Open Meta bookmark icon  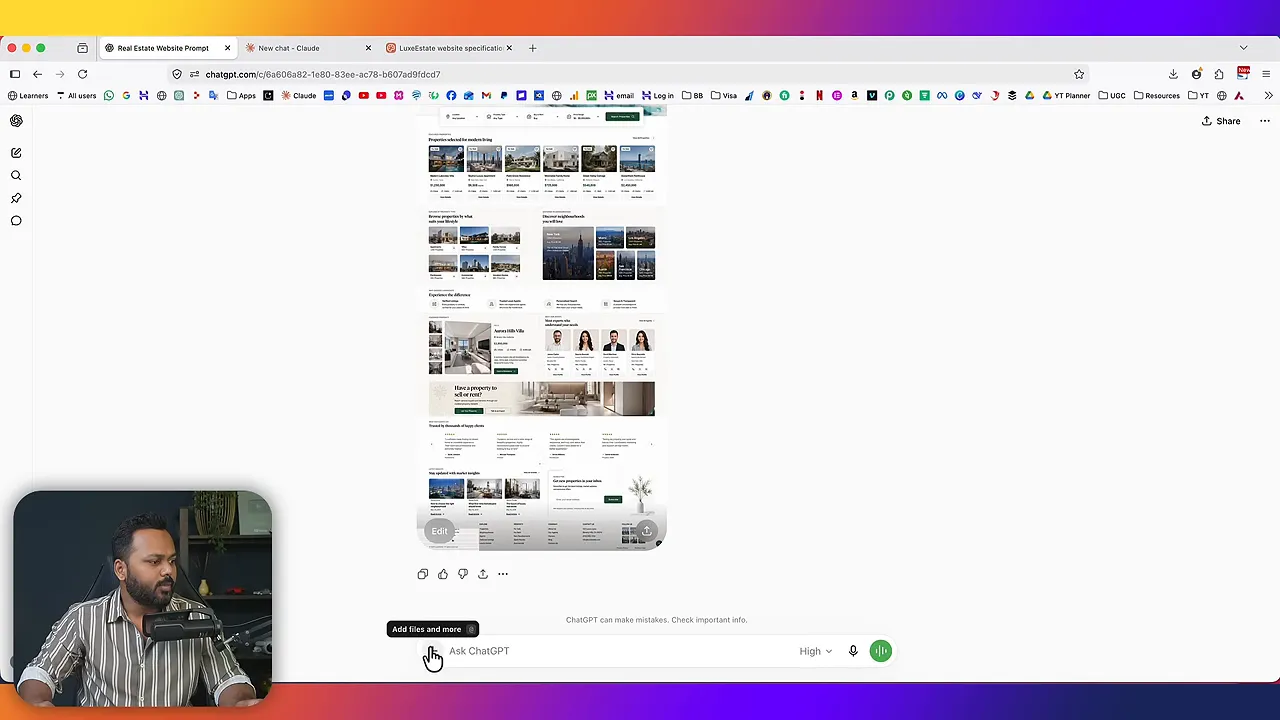coord(942,96)
